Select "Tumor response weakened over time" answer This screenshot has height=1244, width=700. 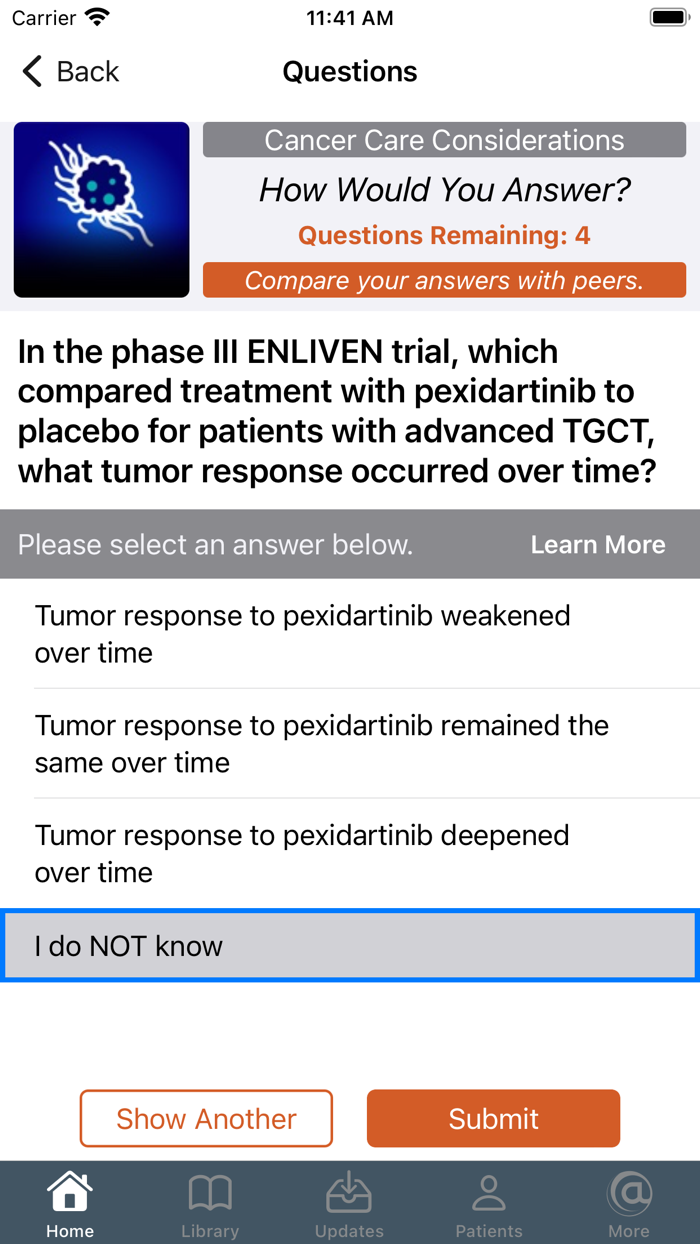click(x=349, y=635)
